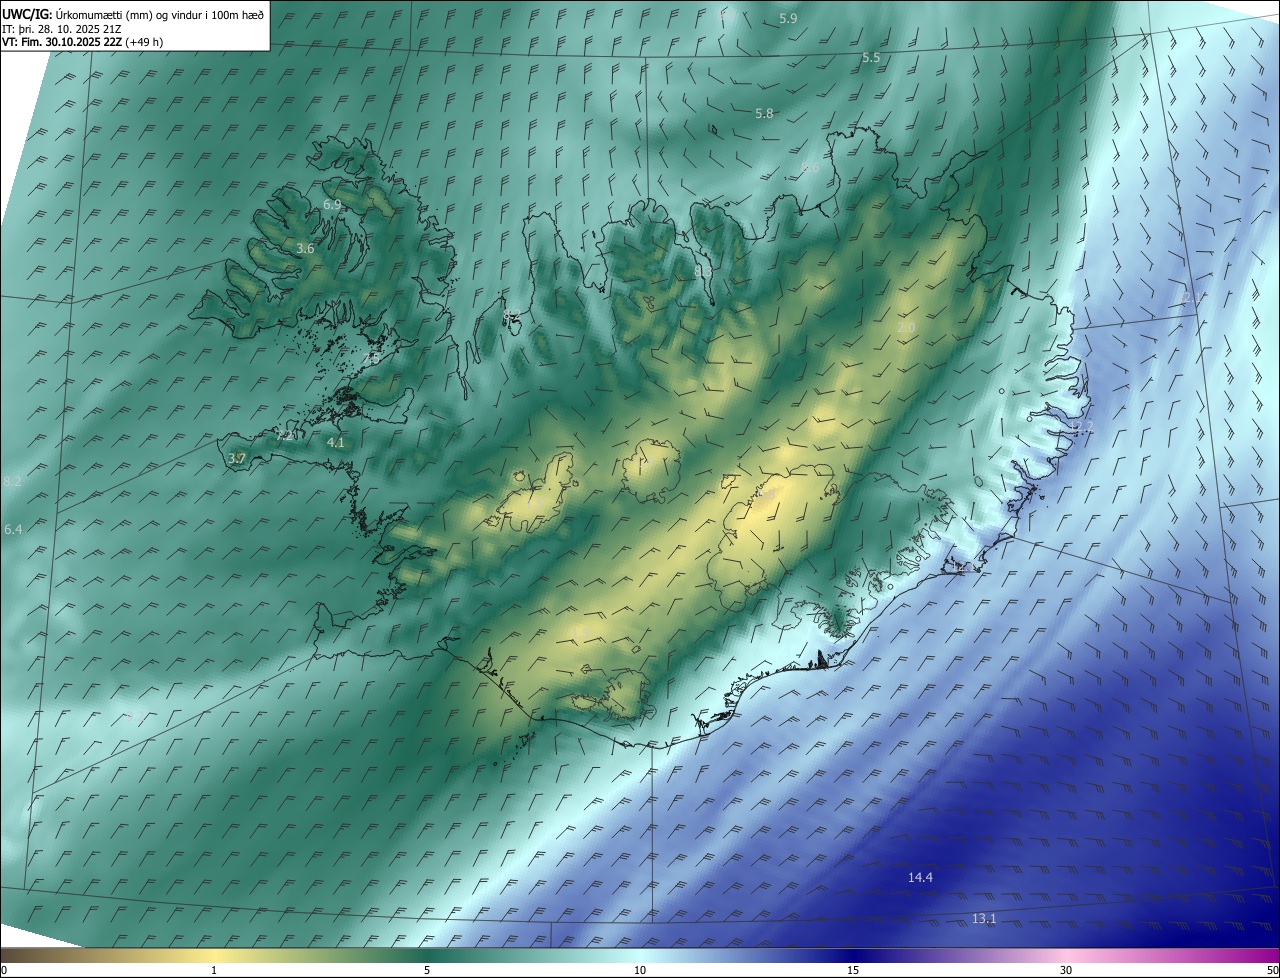This screenshot has height=978, width=1280.
Task: Click the 12.2 value label off the east coast
Action: point(1081,428)
